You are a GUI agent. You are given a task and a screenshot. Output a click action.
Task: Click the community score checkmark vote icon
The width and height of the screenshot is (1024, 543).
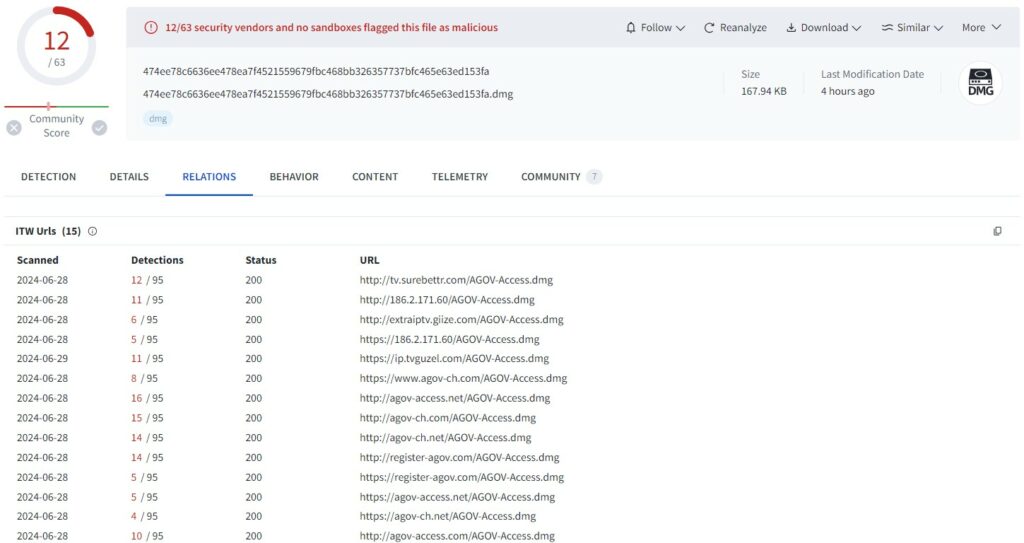pyautogui.click(x=99, y=127)
